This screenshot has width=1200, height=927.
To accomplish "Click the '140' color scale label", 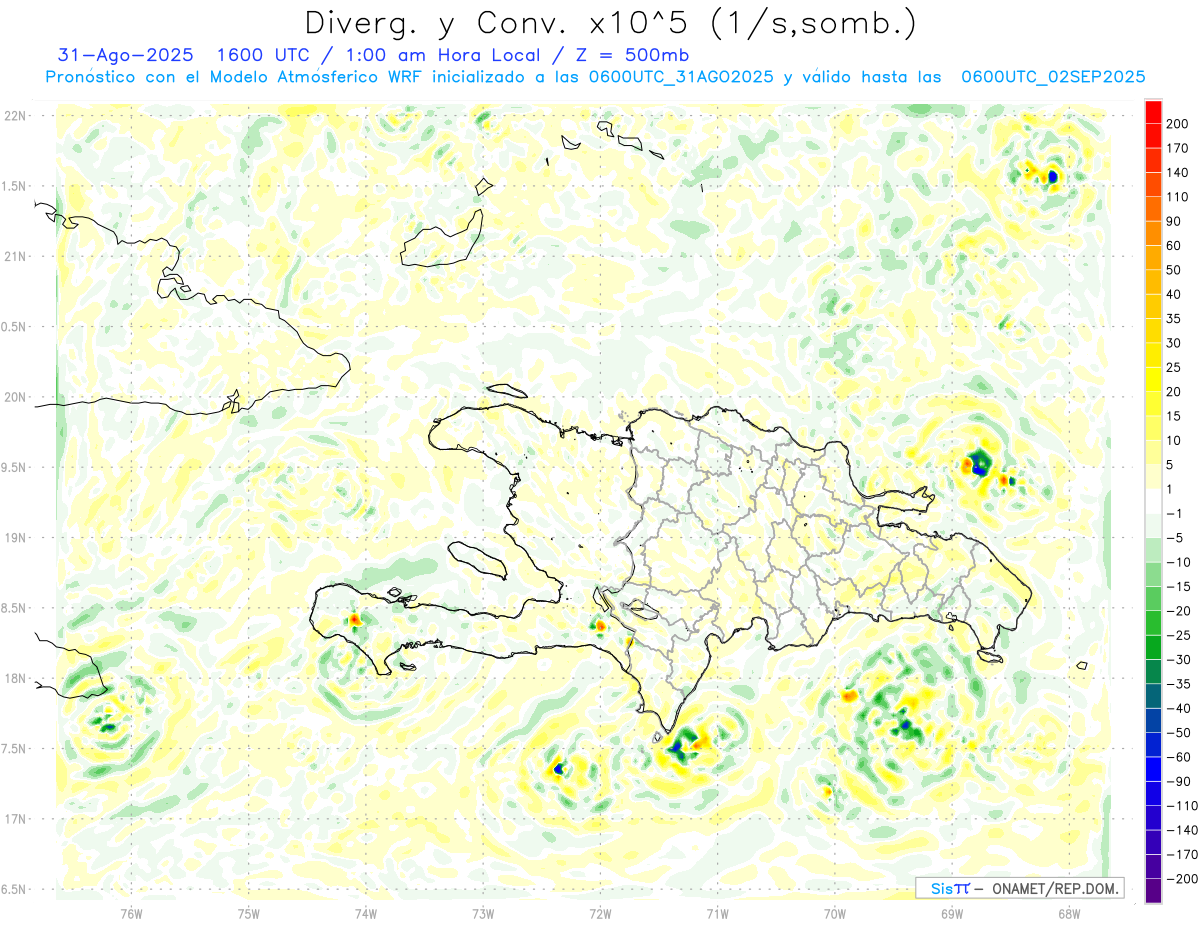I will coord(1177,172).
